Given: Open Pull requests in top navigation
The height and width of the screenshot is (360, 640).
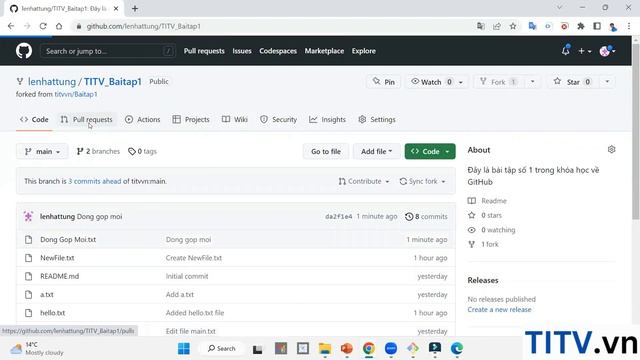Looking at the screenshot, I should coord(204,51).
